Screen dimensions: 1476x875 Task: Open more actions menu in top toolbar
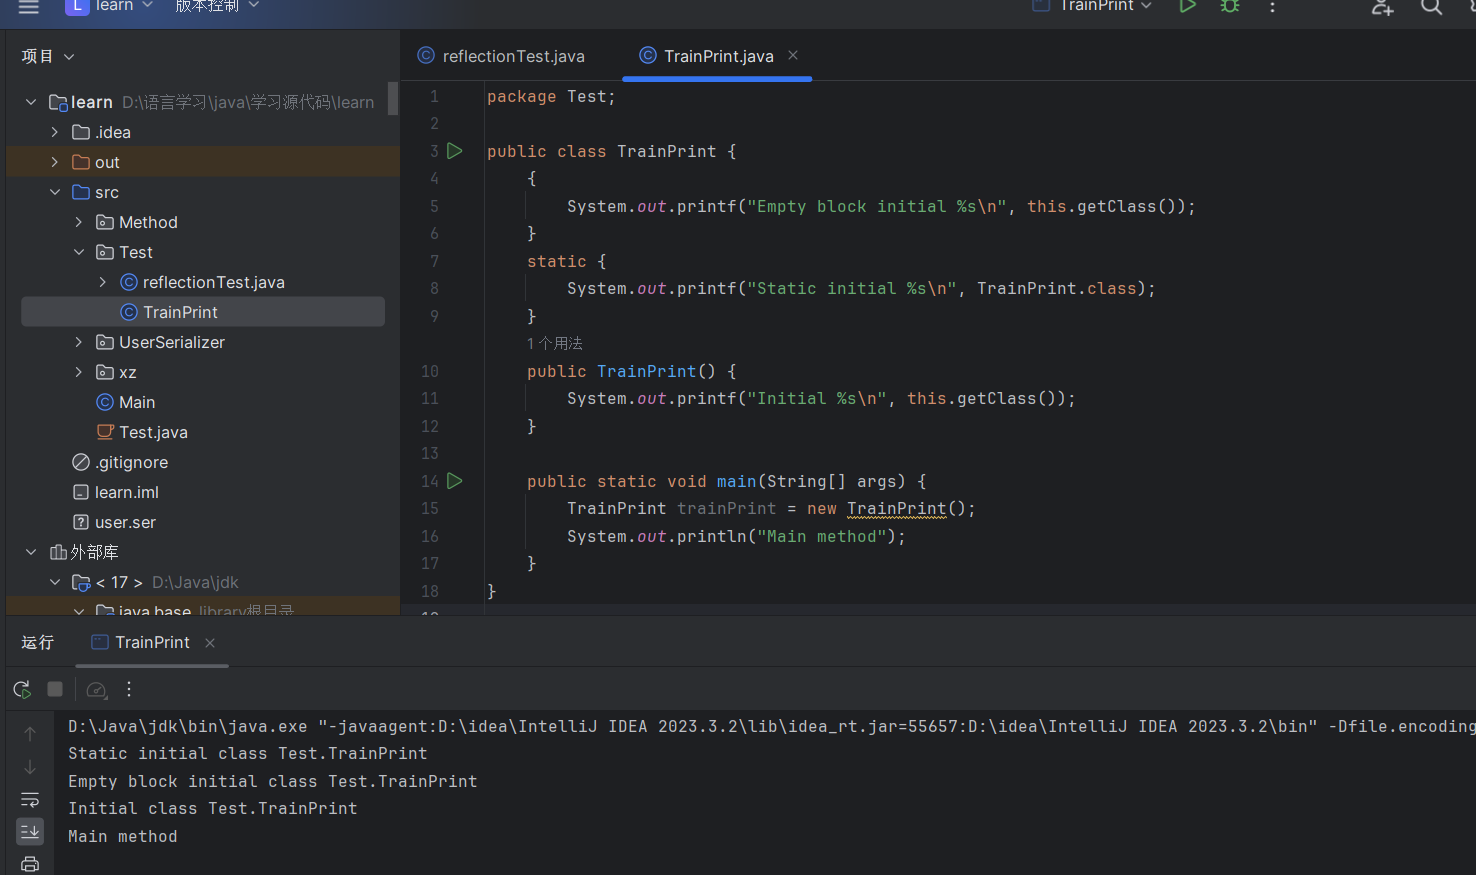click(x=1272, y=6)
